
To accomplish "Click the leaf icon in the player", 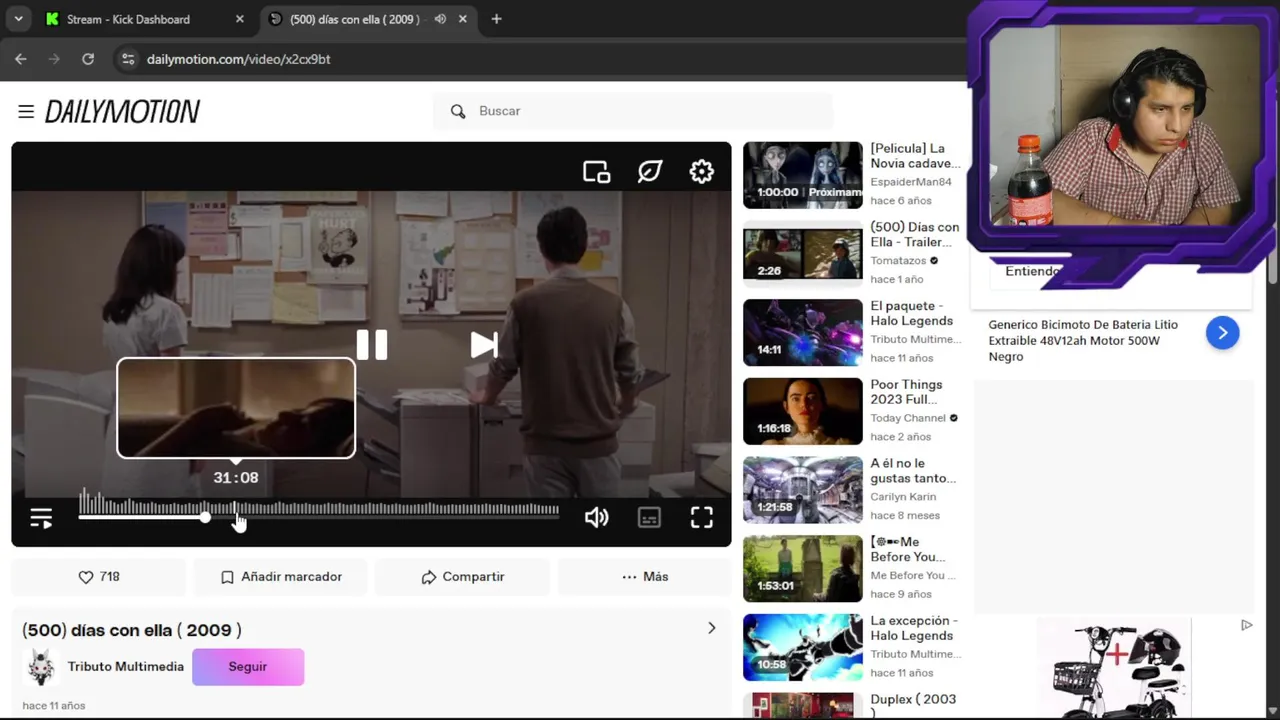I will point(650,172).
